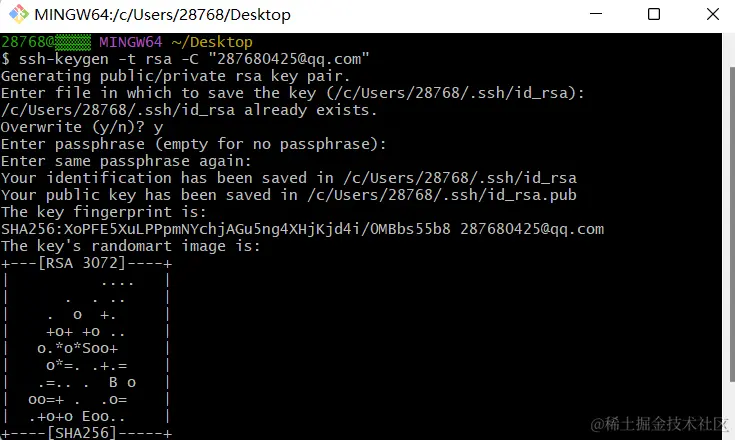This screenshot has width=735, height=440.
Task: Click the Git Bash icon in title bar
Action: pyautogui.click(x=18, y=15)
